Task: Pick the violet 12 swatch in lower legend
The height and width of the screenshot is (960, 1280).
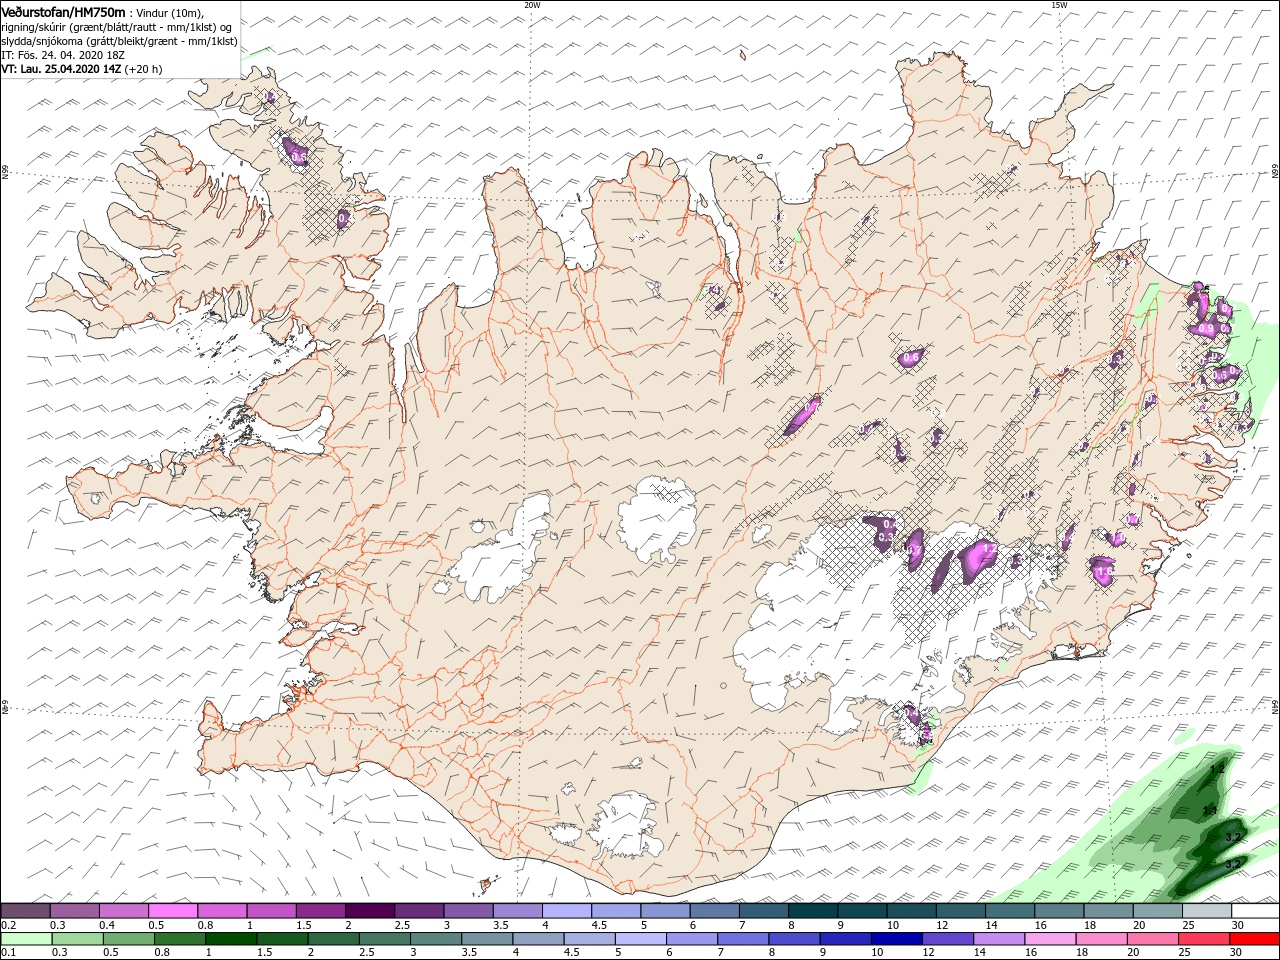Action: 946,939
